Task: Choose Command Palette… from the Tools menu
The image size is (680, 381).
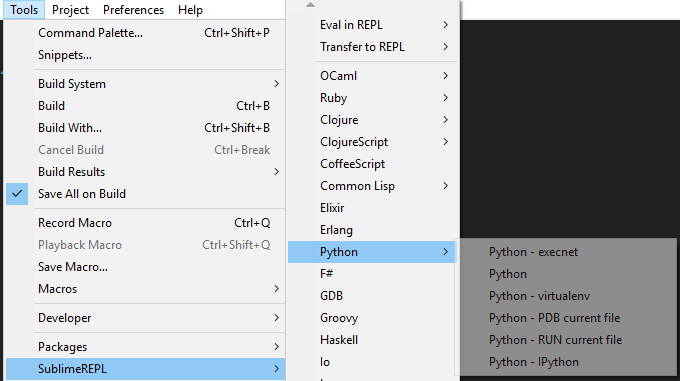Action: click(145, 33)
